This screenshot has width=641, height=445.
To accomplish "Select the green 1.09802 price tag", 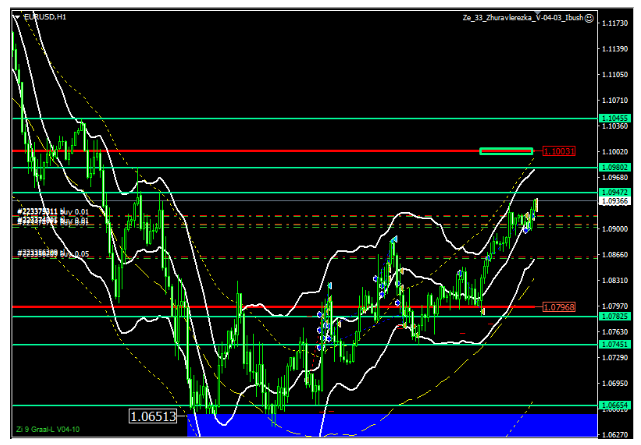I will pos(613,167).
